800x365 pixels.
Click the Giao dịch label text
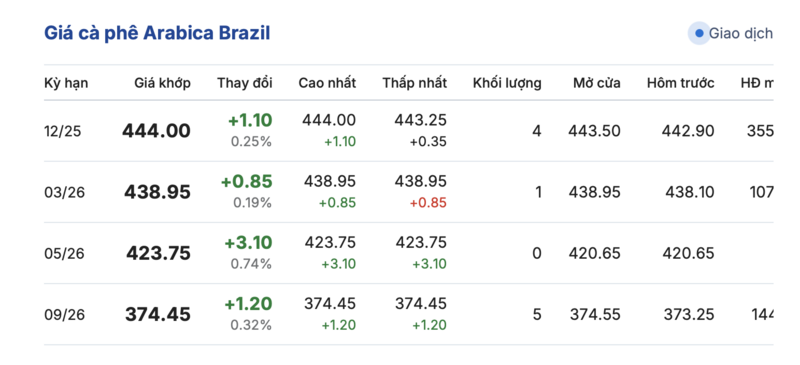coord(741,34)
